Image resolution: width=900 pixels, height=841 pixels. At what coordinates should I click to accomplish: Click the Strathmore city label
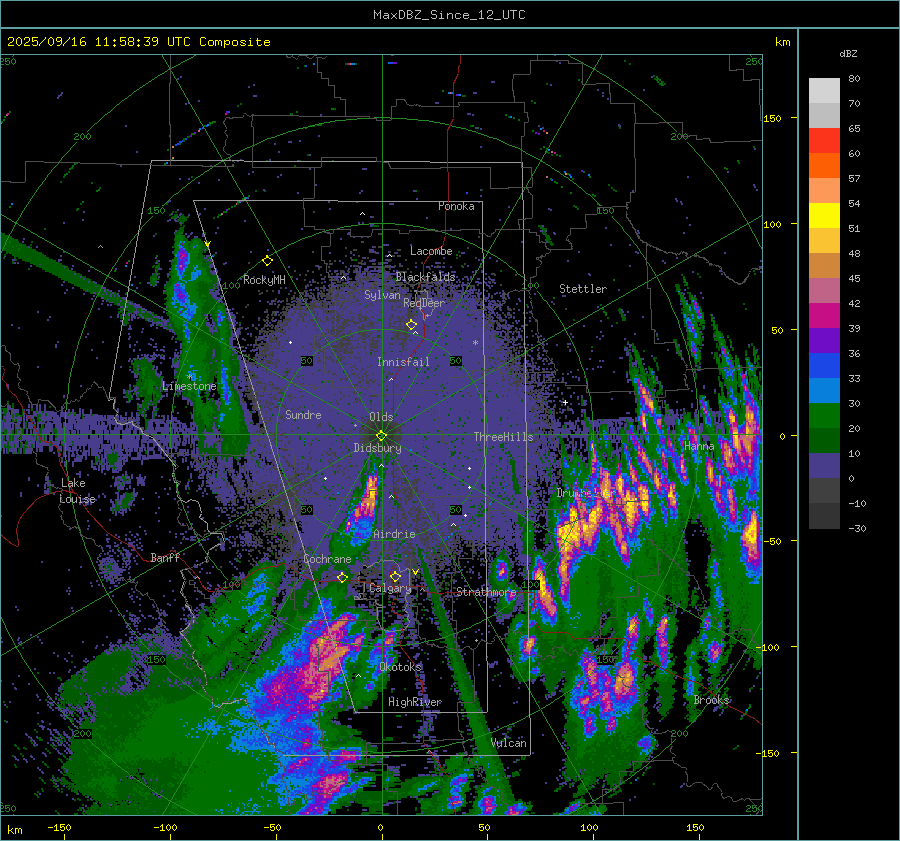[x=486, y=592]
